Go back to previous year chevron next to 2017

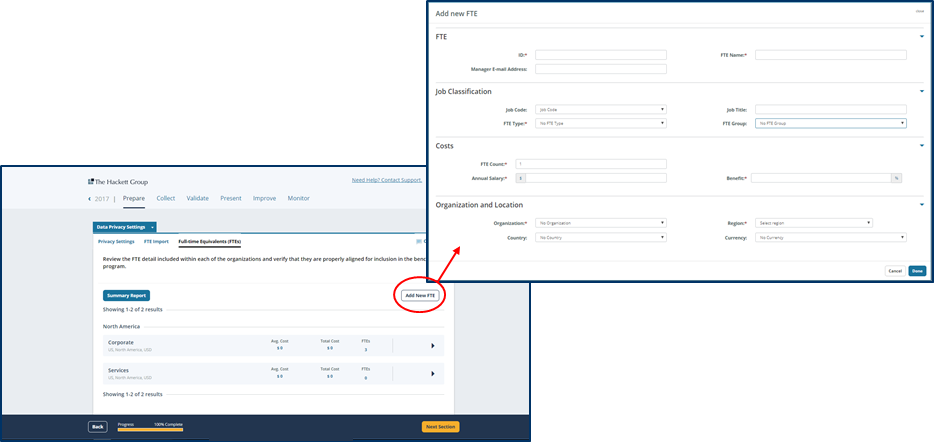[90, 199]
